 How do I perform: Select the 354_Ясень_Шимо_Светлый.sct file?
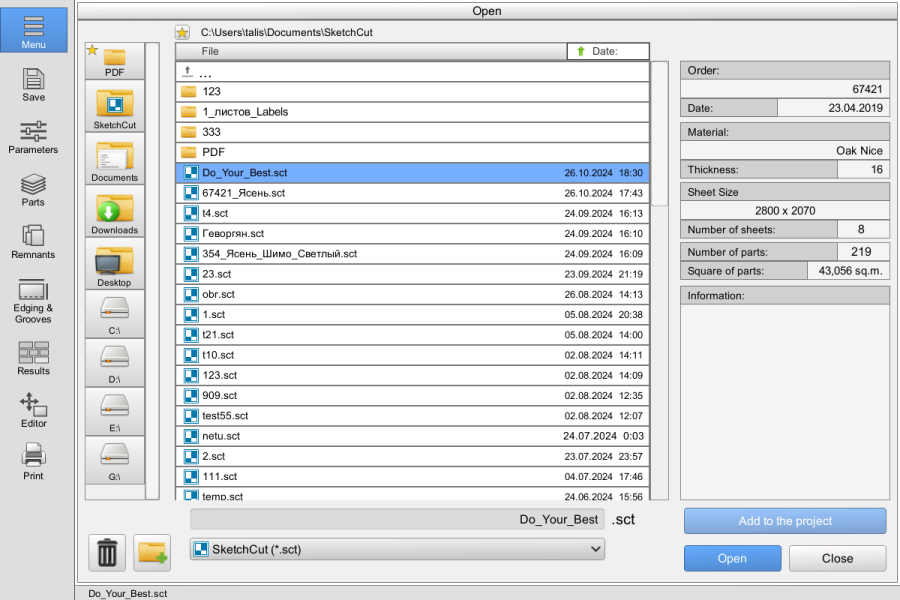pyautogui.click(x=412, y=254)
